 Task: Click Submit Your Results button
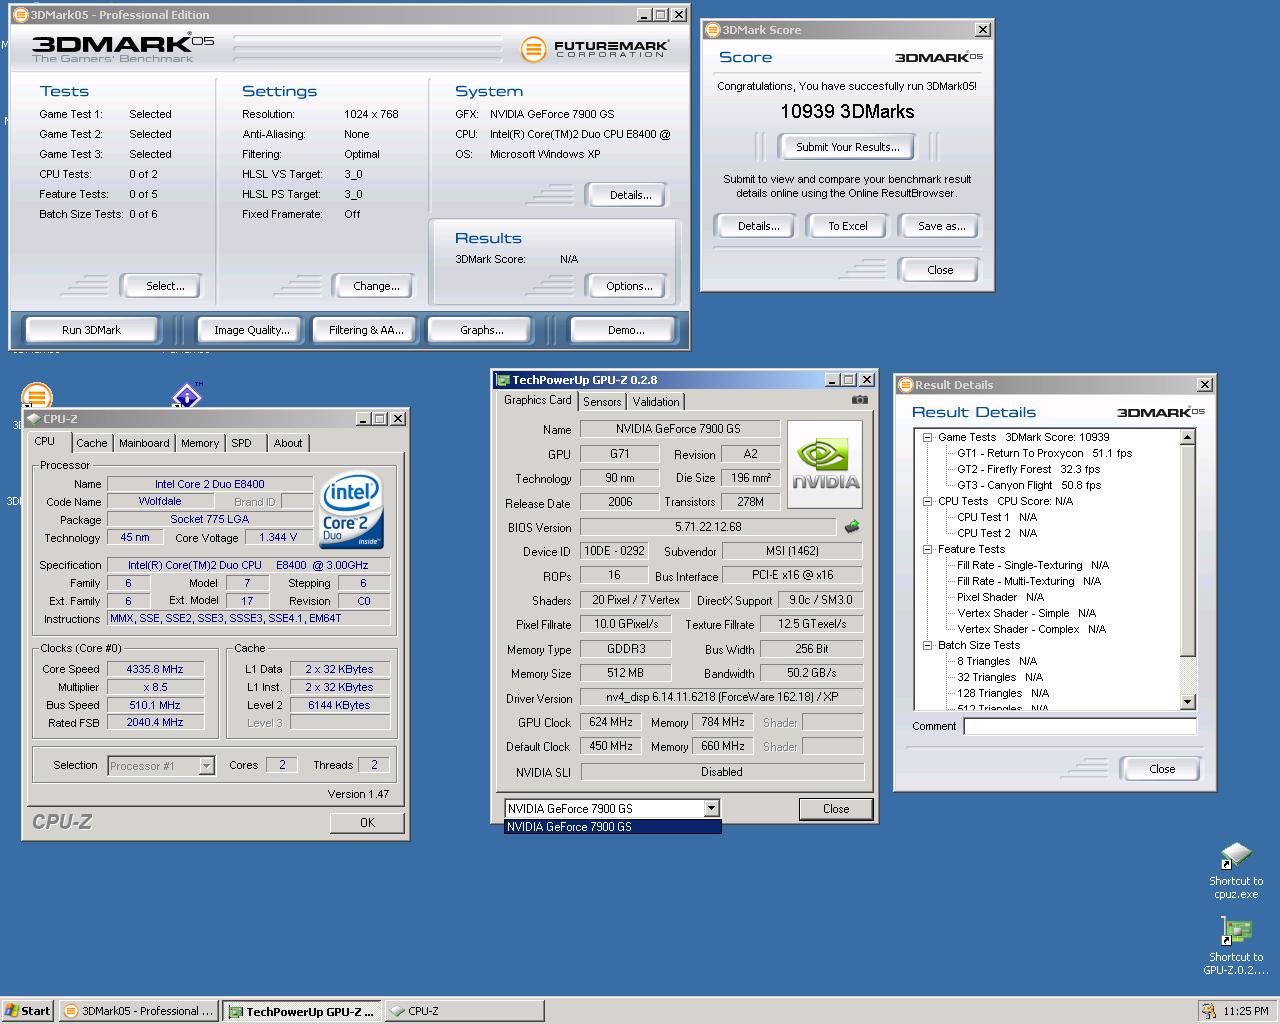tap(847, 147)
